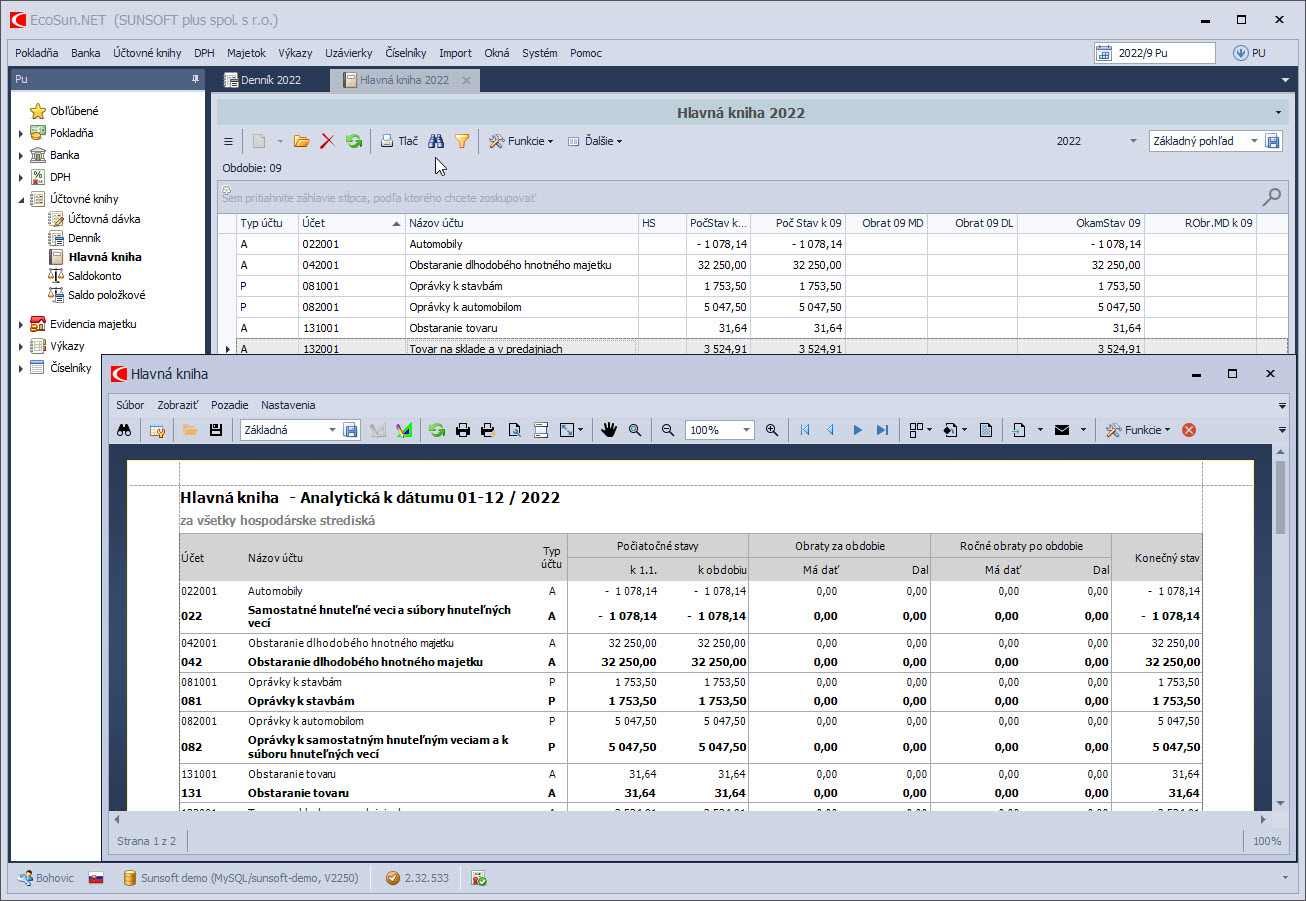Click the green refresh icon in the report toolbar
This screenshot has height=901, width=1306.
(437, 430)
